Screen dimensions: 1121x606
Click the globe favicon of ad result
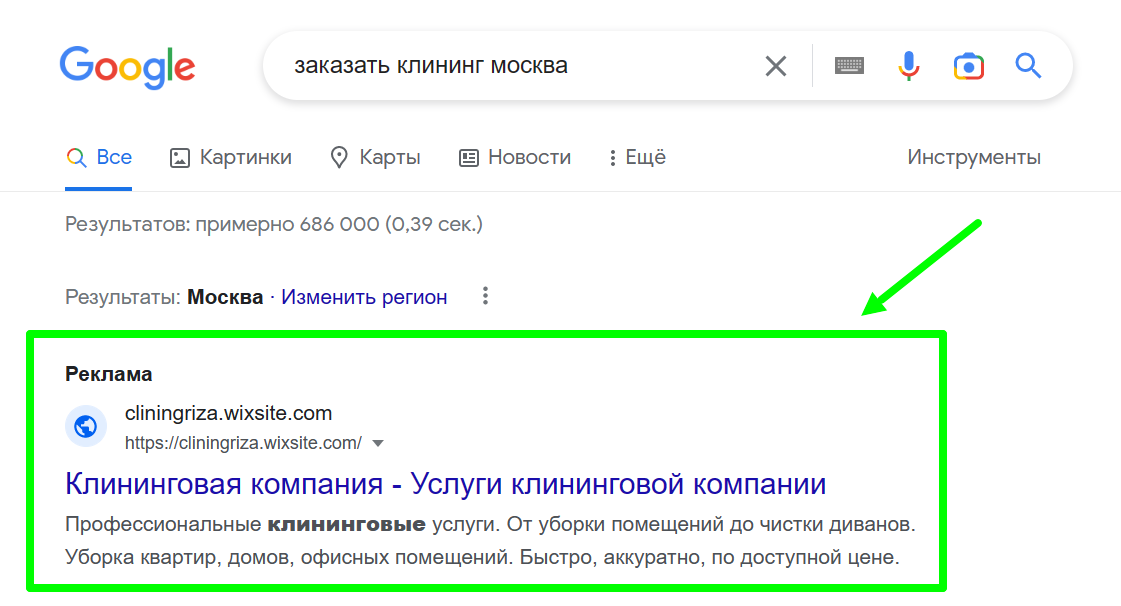click(x=86, y=427)
